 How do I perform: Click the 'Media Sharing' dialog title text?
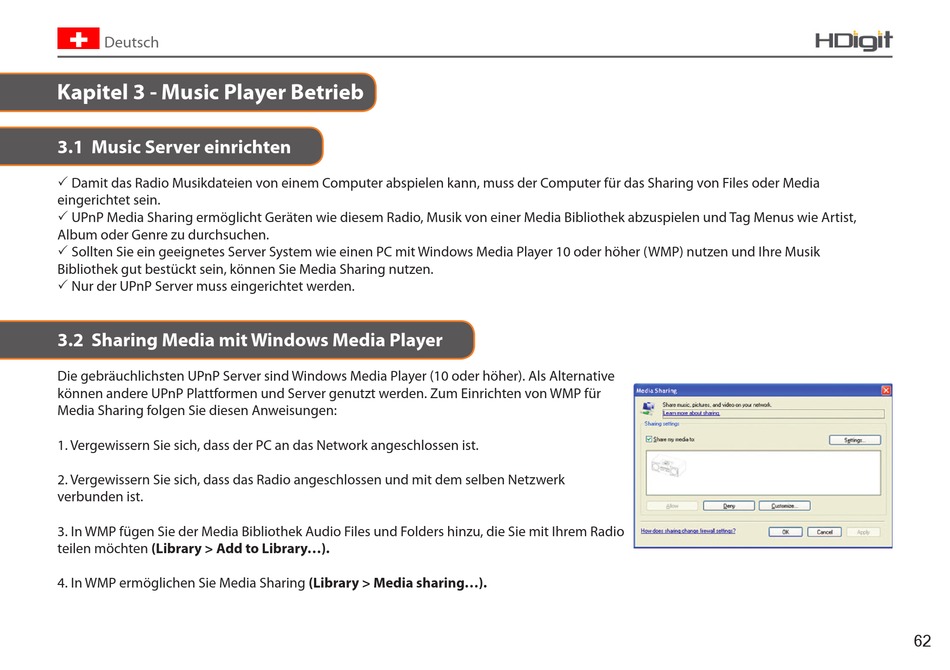[x=657, y=391]
